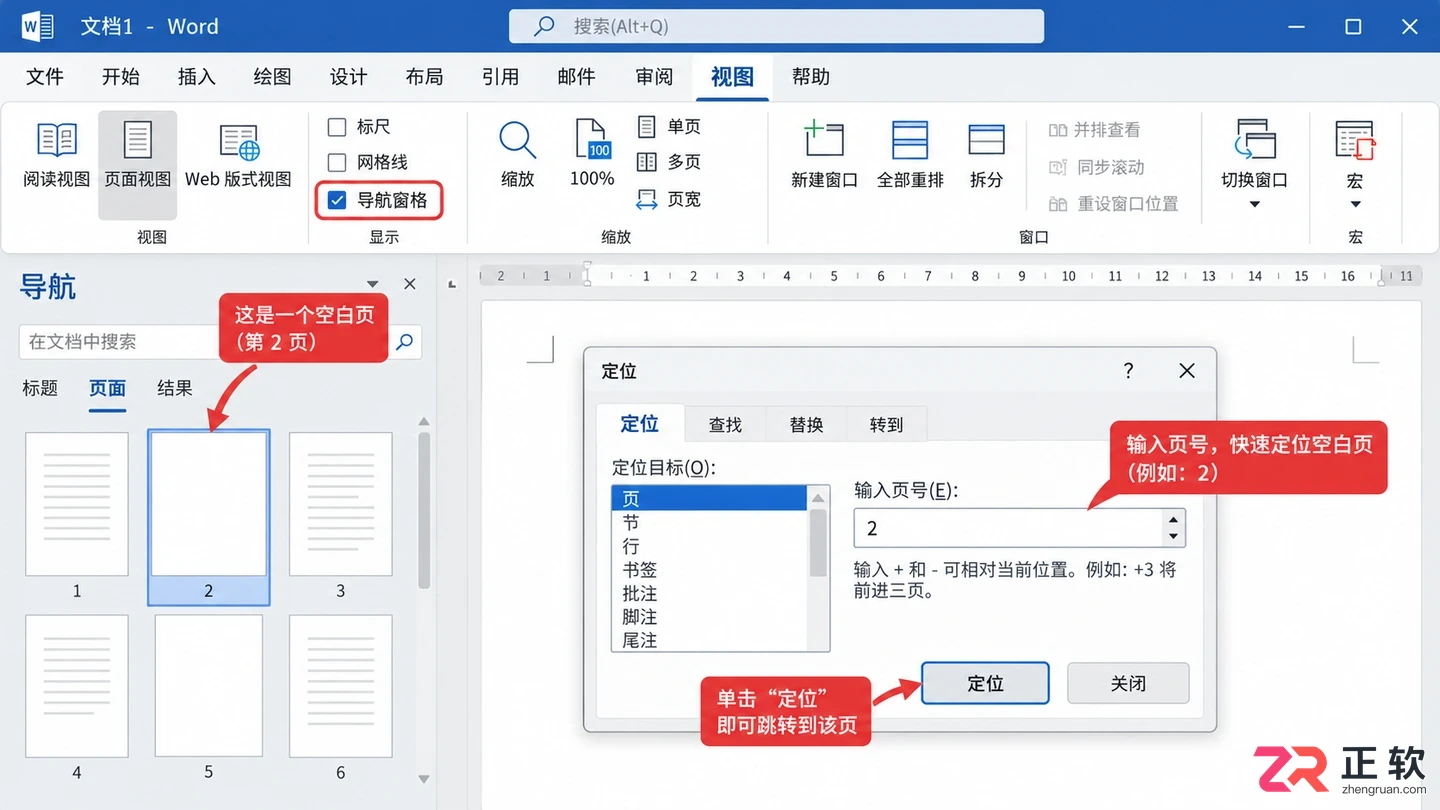Enable the gridlines (网格线) checkbox

[337, 162]
